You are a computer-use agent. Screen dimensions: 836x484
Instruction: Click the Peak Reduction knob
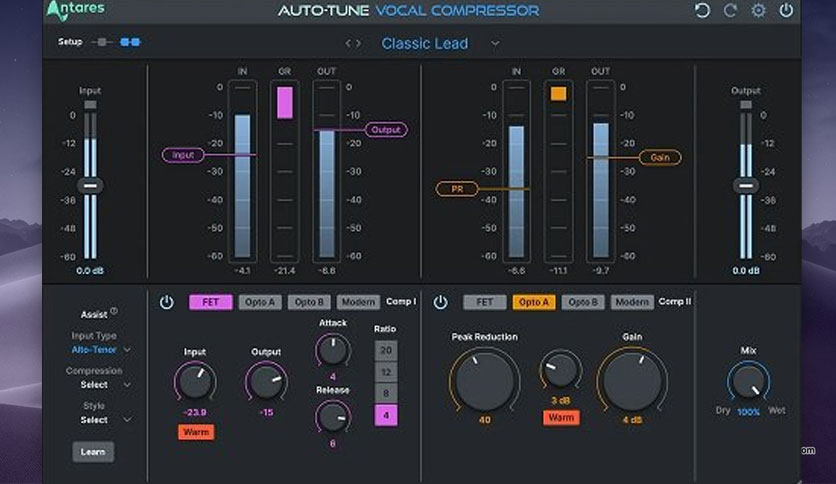[x=484, y=381]
